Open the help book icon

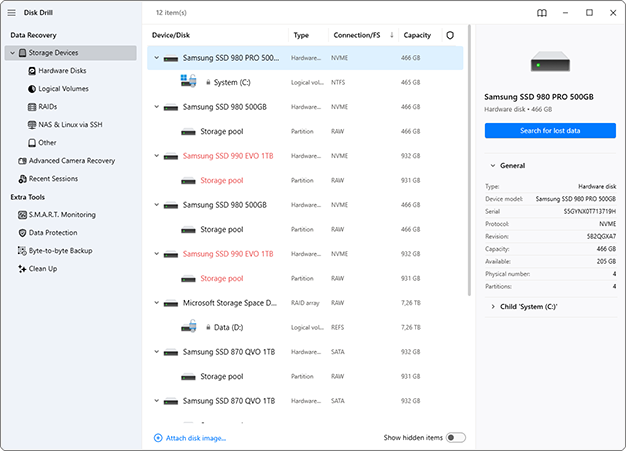542,13
